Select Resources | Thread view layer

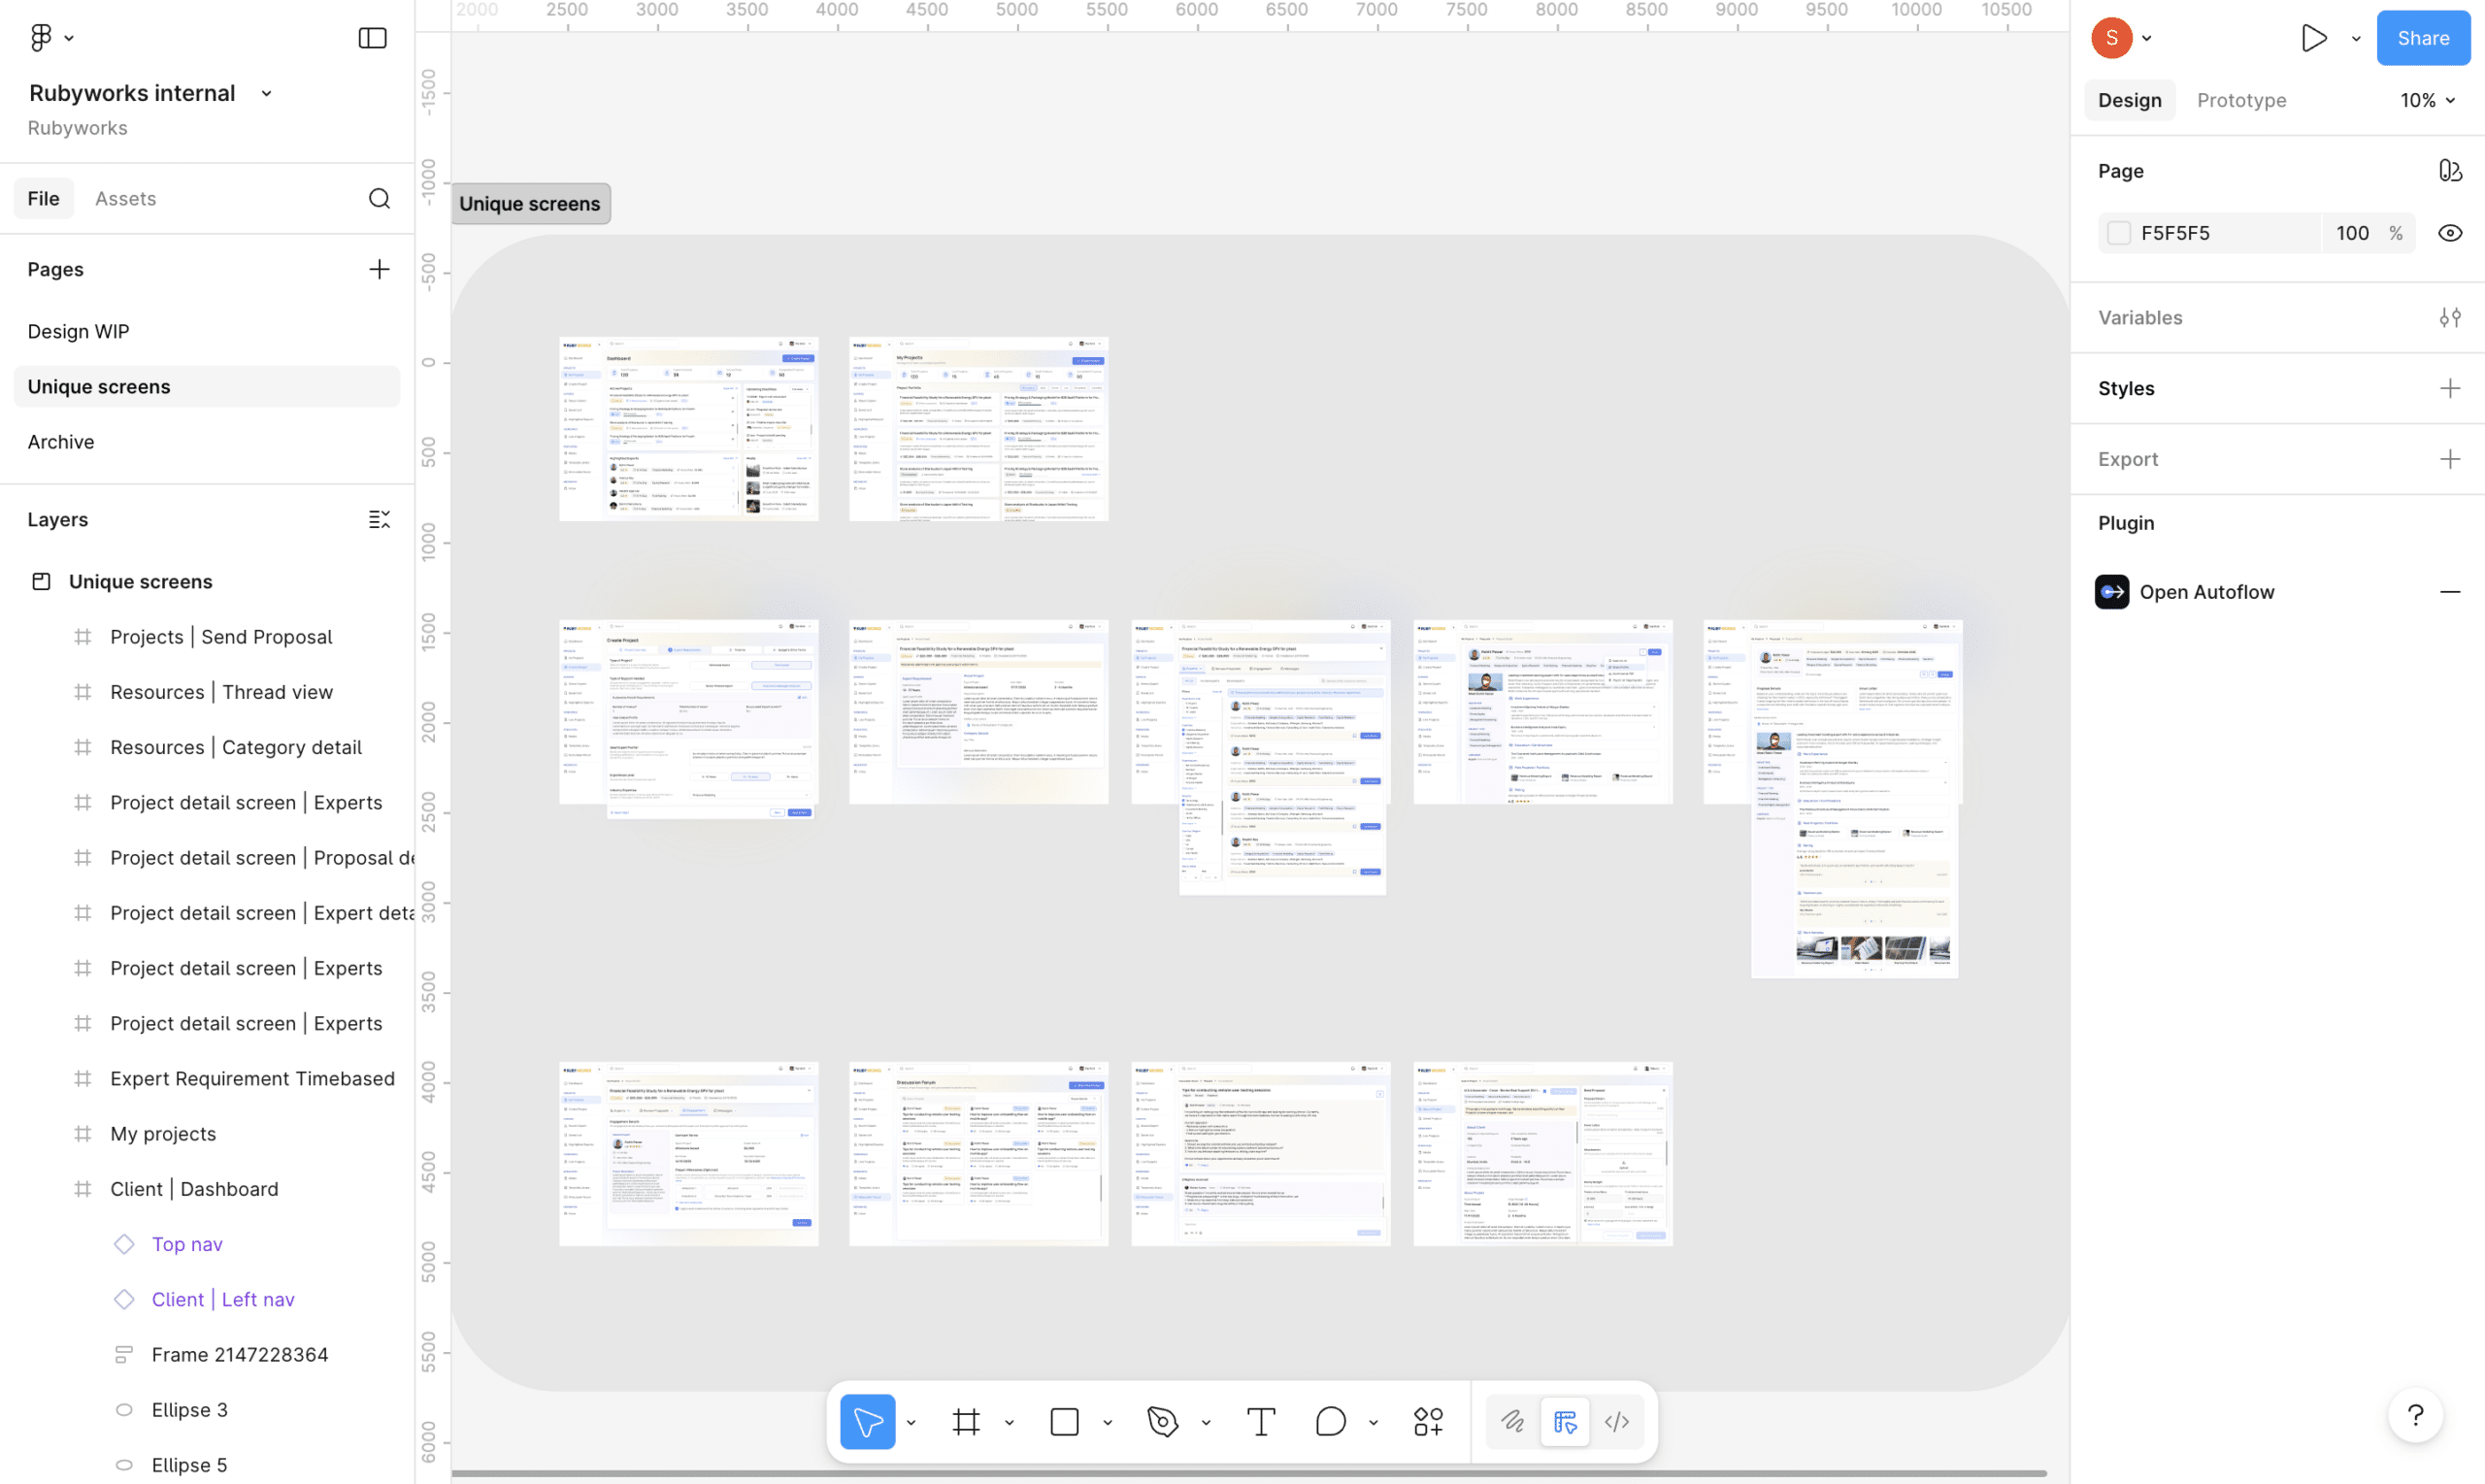[220, 692]
